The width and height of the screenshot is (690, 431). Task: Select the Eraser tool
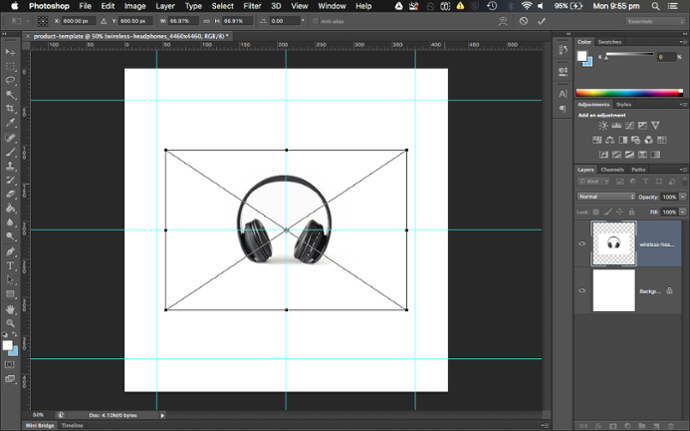click(10, 195)
